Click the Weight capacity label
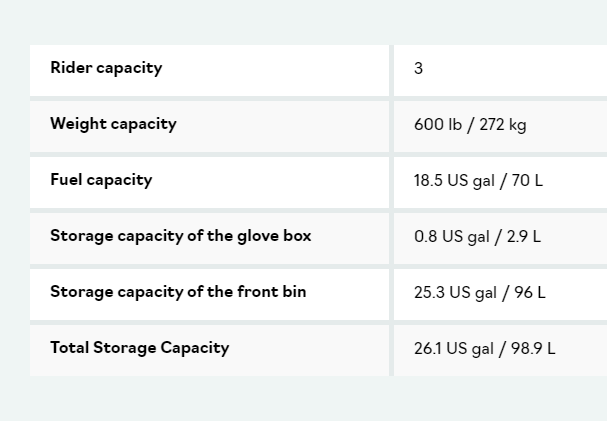This screenshot has width=607, height=421. pos(113,124)
